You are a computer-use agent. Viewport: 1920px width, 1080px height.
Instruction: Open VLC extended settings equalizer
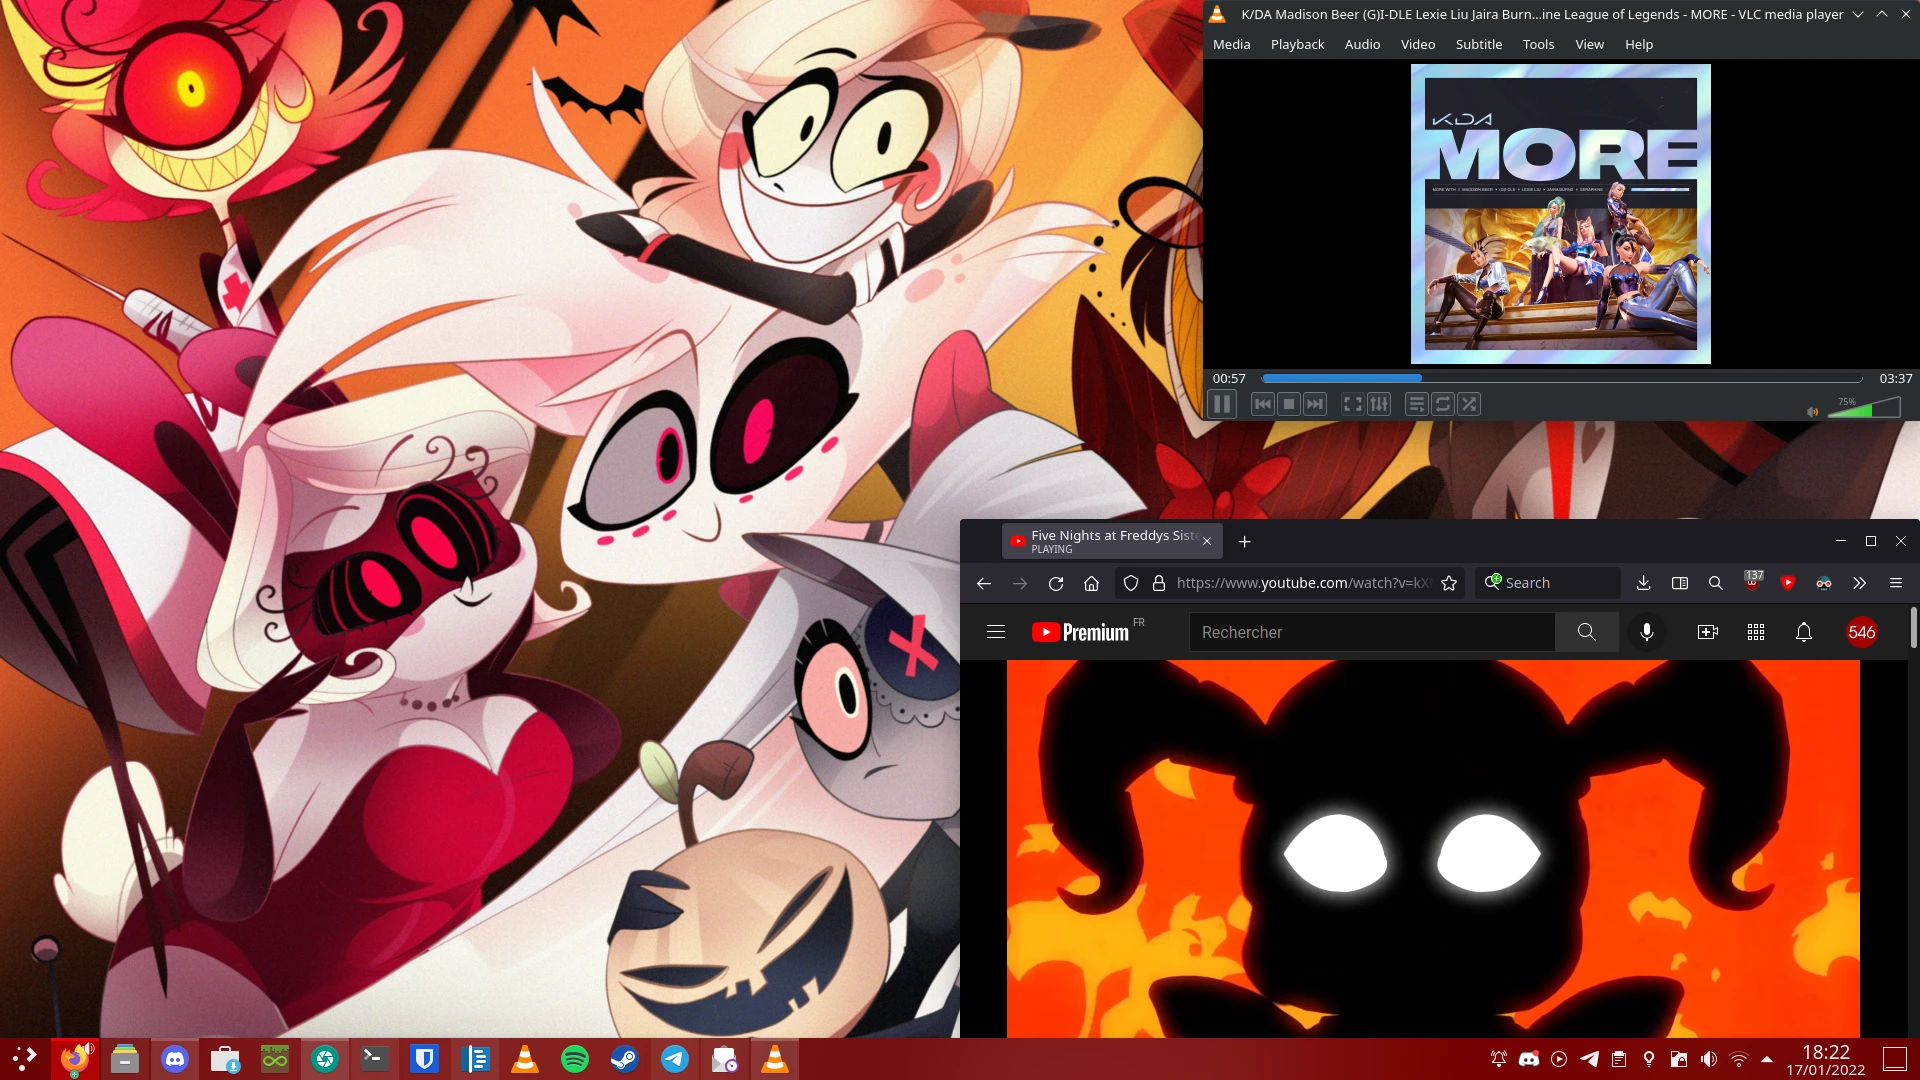(x=1379, y=404)
